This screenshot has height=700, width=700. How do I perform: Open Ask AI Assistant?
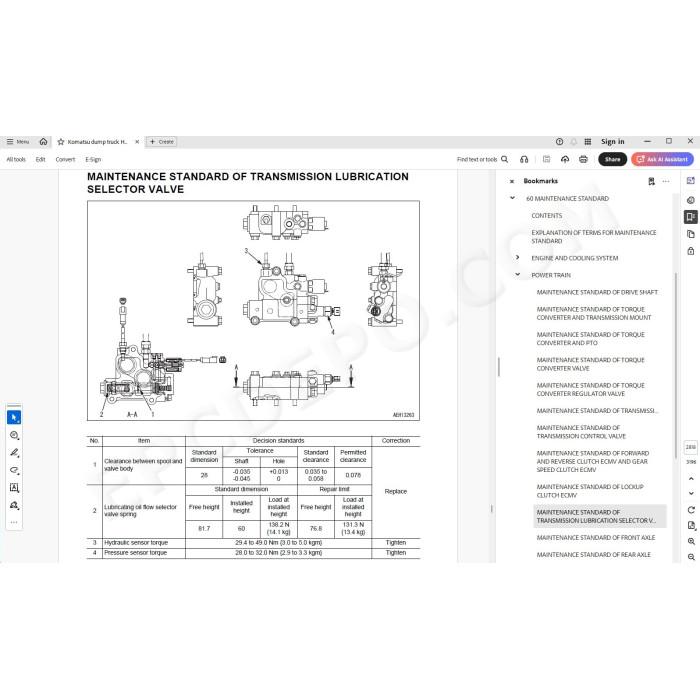[662, 159]
